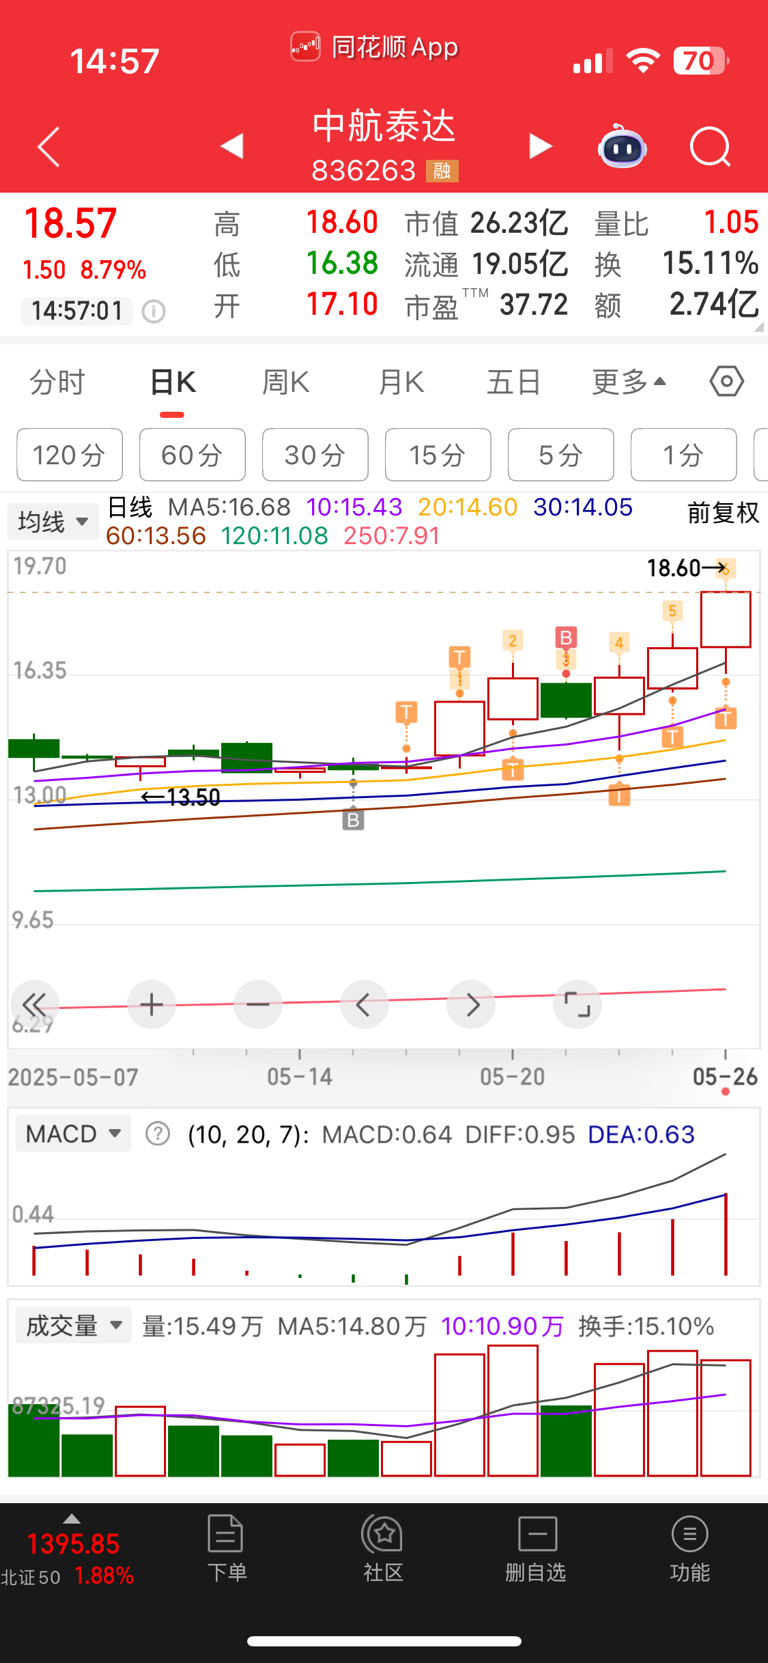This screenshot has height=1663, width=768.
Task: Jump to earliest data double-left arrow
Action: click(x=35, y=1004)
